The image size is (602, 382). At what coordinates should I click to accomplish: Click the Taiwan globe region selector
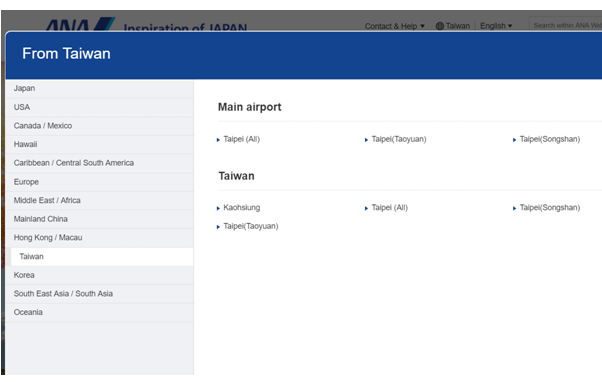(x=453, y=26)
